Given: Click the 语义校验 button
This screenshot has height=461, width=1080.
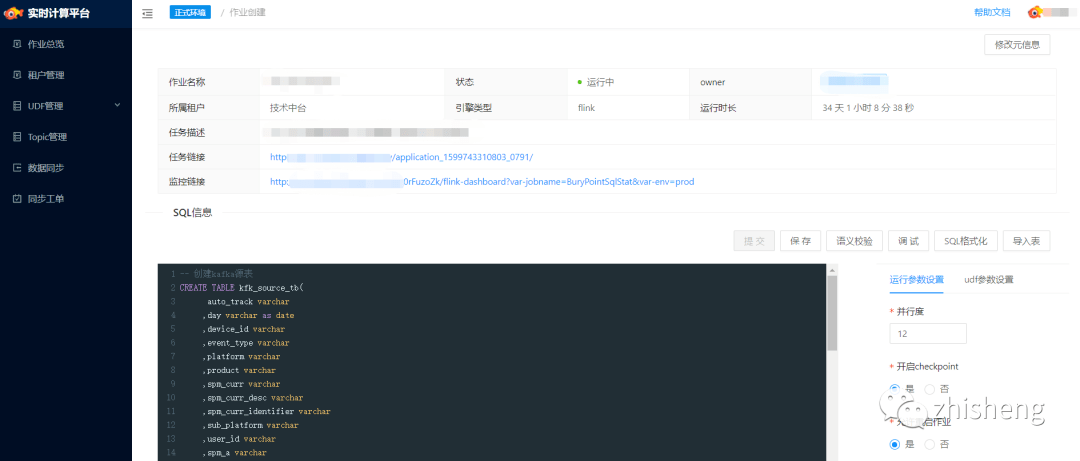Looking at the screenshot, I should [x=854, y=241].
